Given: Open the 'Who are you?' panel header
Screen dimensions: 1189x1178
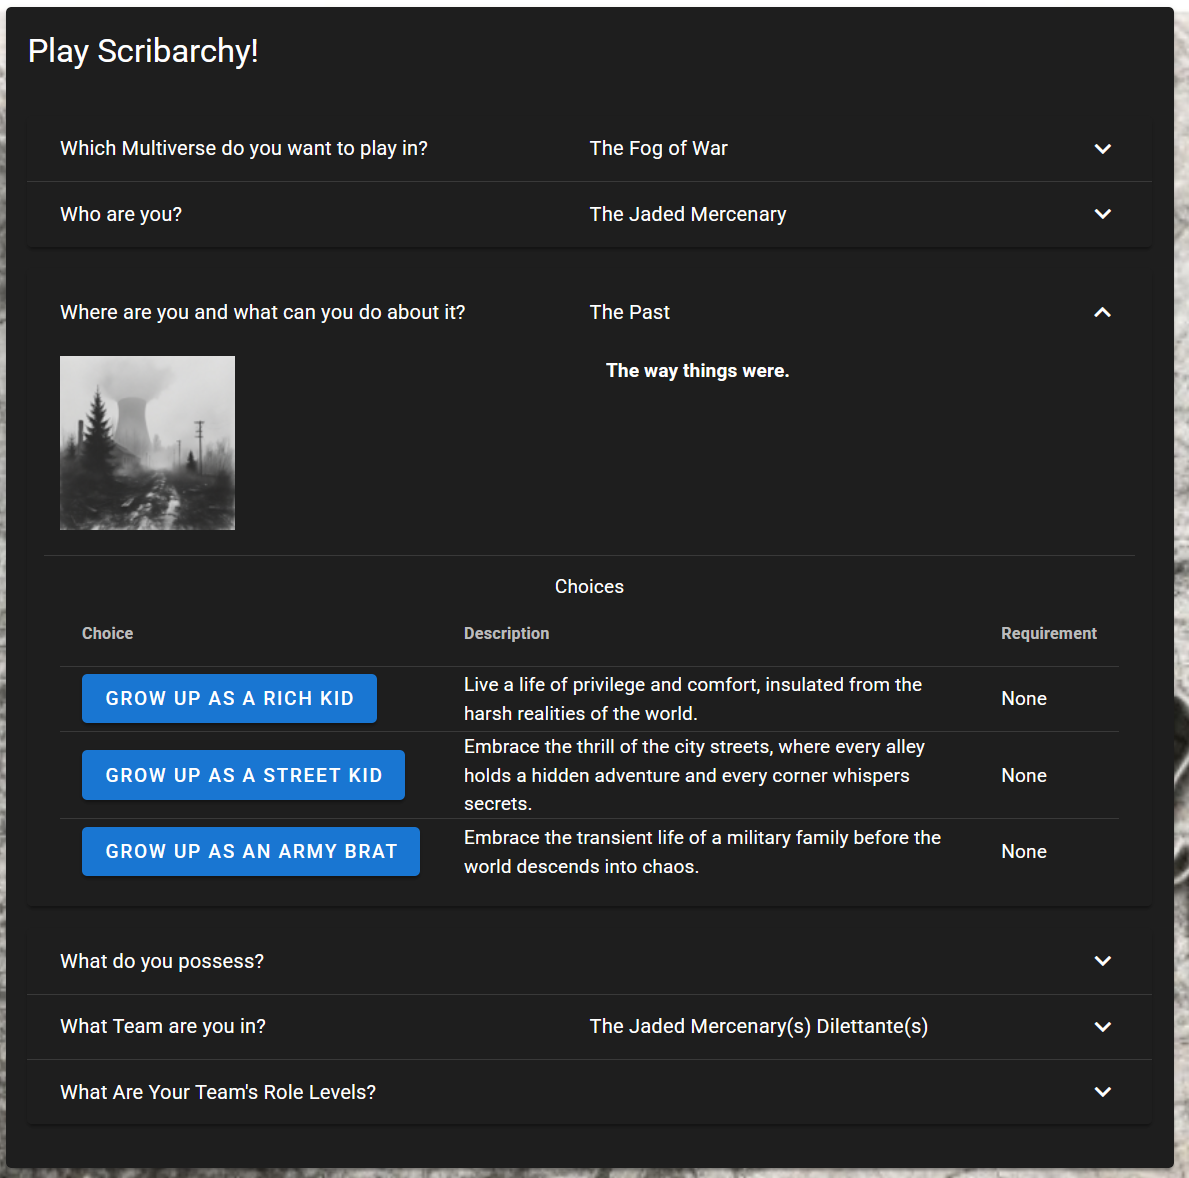Looking at the screenshot, I should 121,214.
